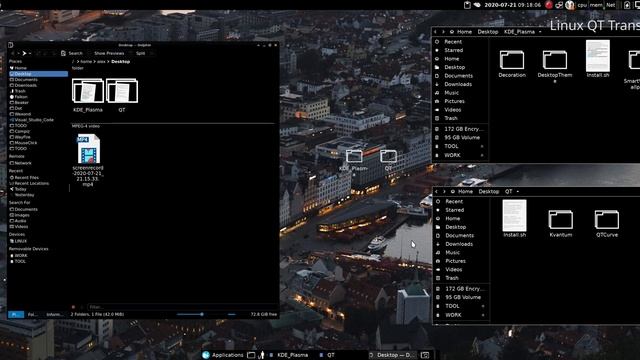
Task: Select Visual_Studio_Code place in Dolphin
Action: click(32, 120)
